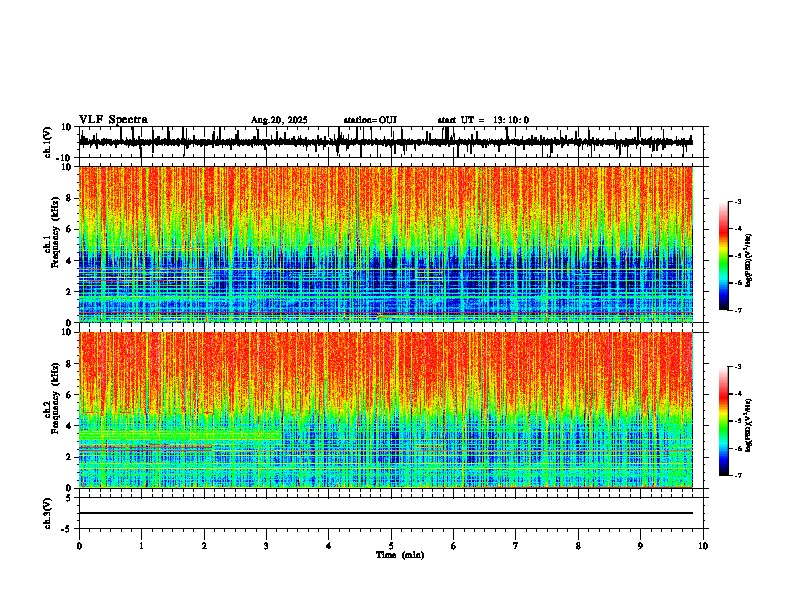Screen dimensions: 792x612
Task: Click the '-7' label on ch.2 colour bar
Action: [x=737, y=475]
